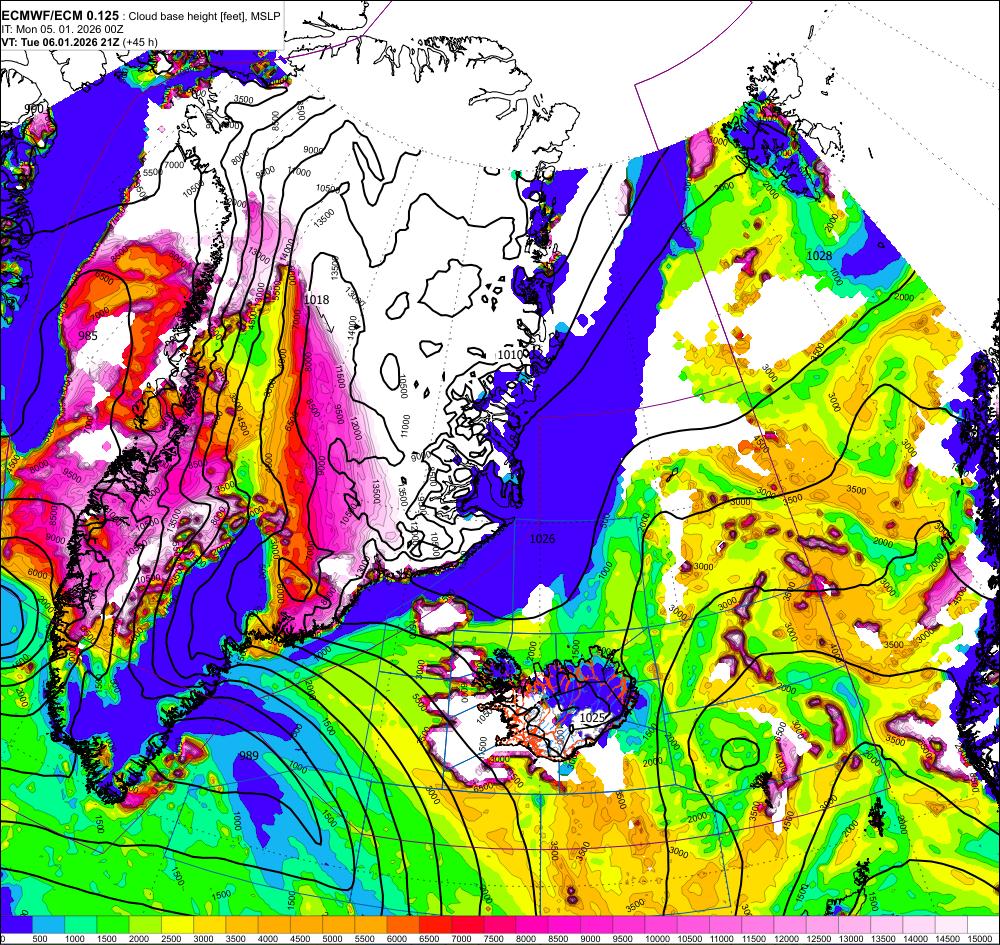Click the magenta 8000–8500 ft legend swatch
Image resolution: width=1000 pixels, height=945 pixels.
click(x=533, y=924)
